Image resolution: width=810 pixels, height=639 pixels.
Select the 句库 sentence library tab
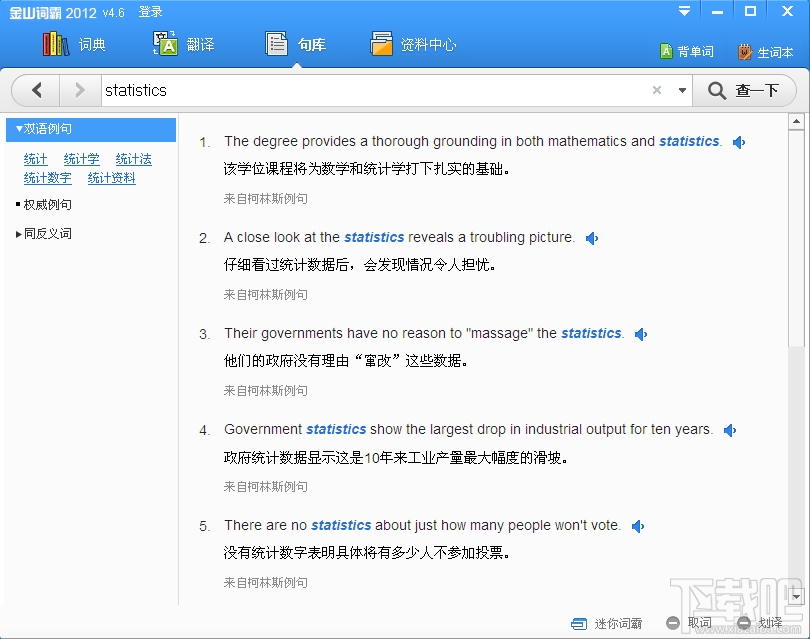tap(295, 44)
